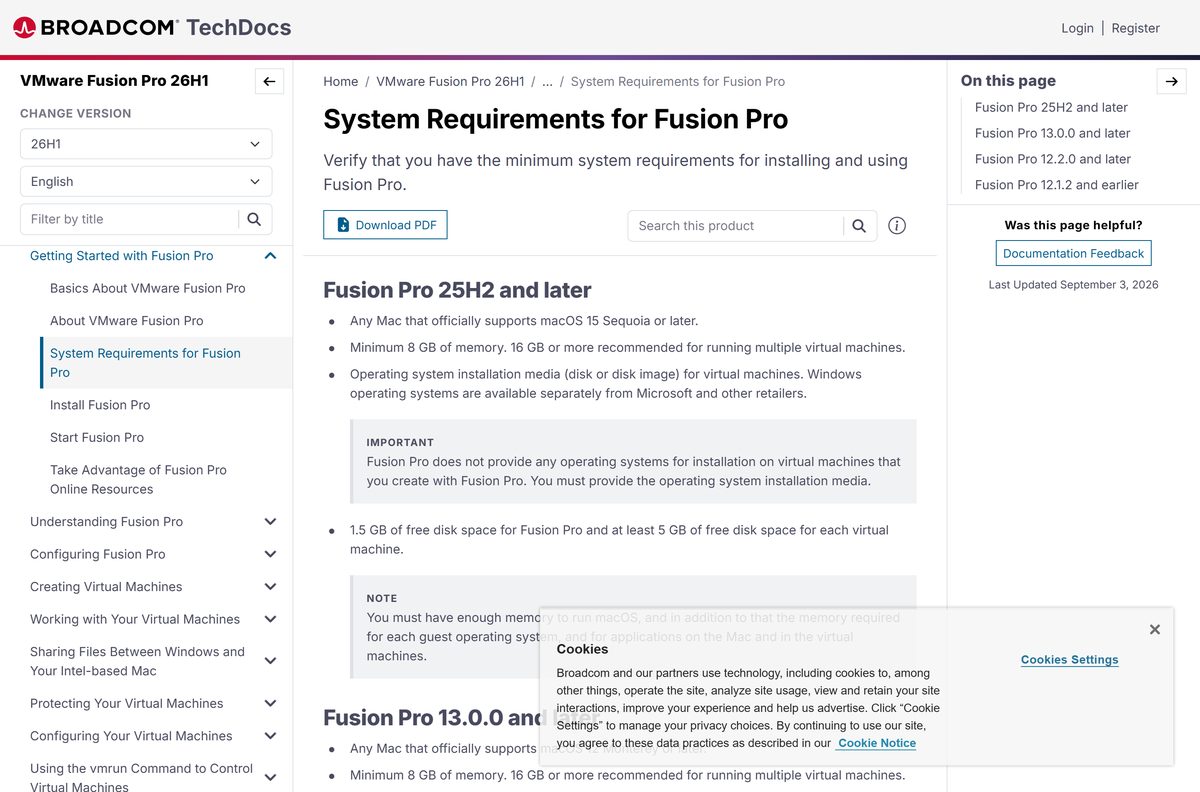The width and height of the screenshot is (1200, 792).
Task: Click the filter by title search icon
Action: pyautogui.click(x=254, y=219)
